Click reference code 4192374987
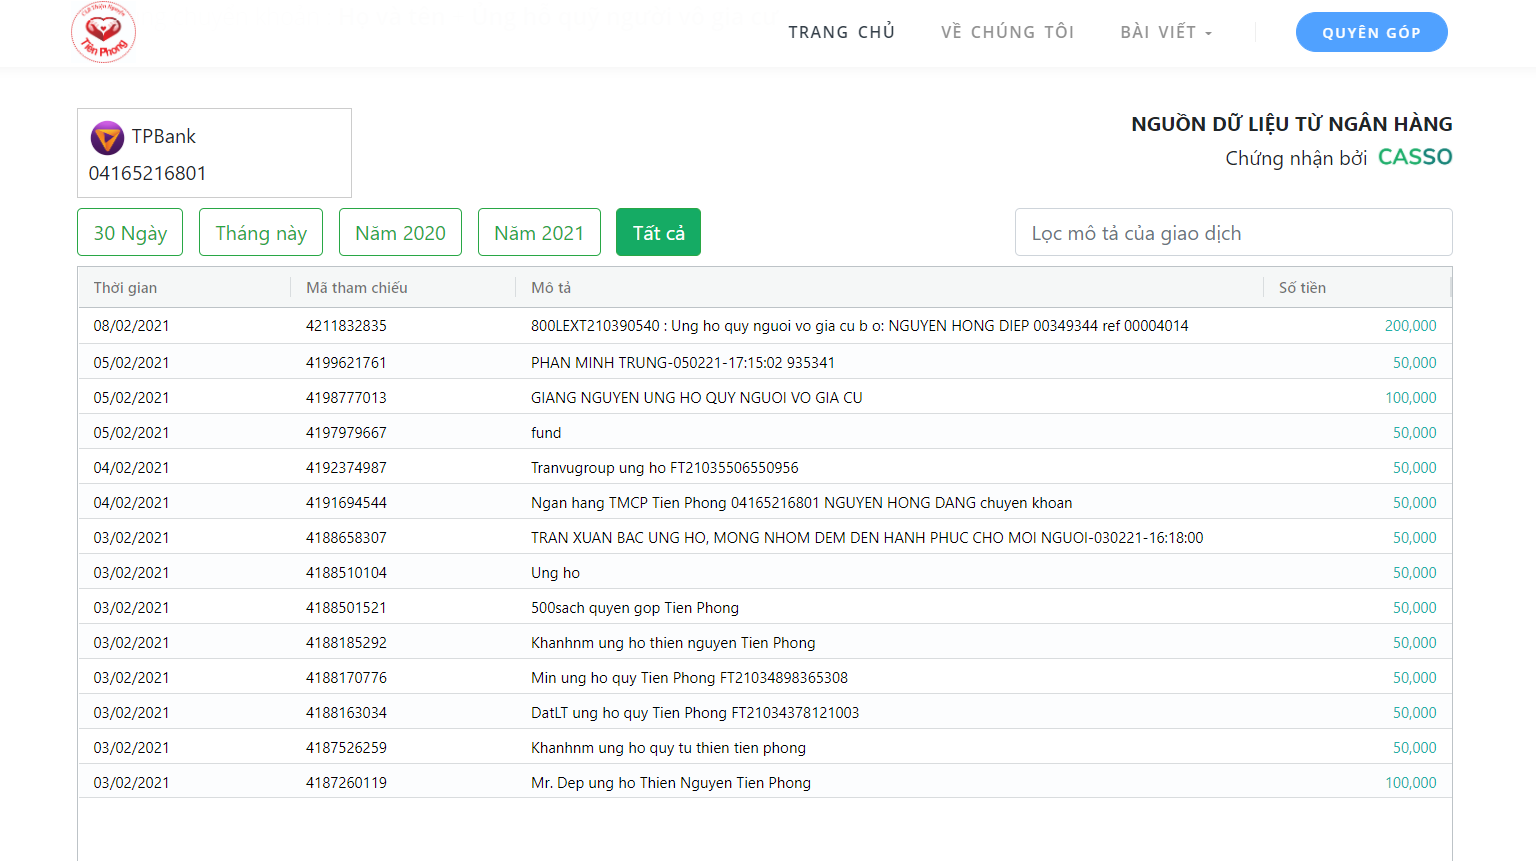 coord(346,468)
